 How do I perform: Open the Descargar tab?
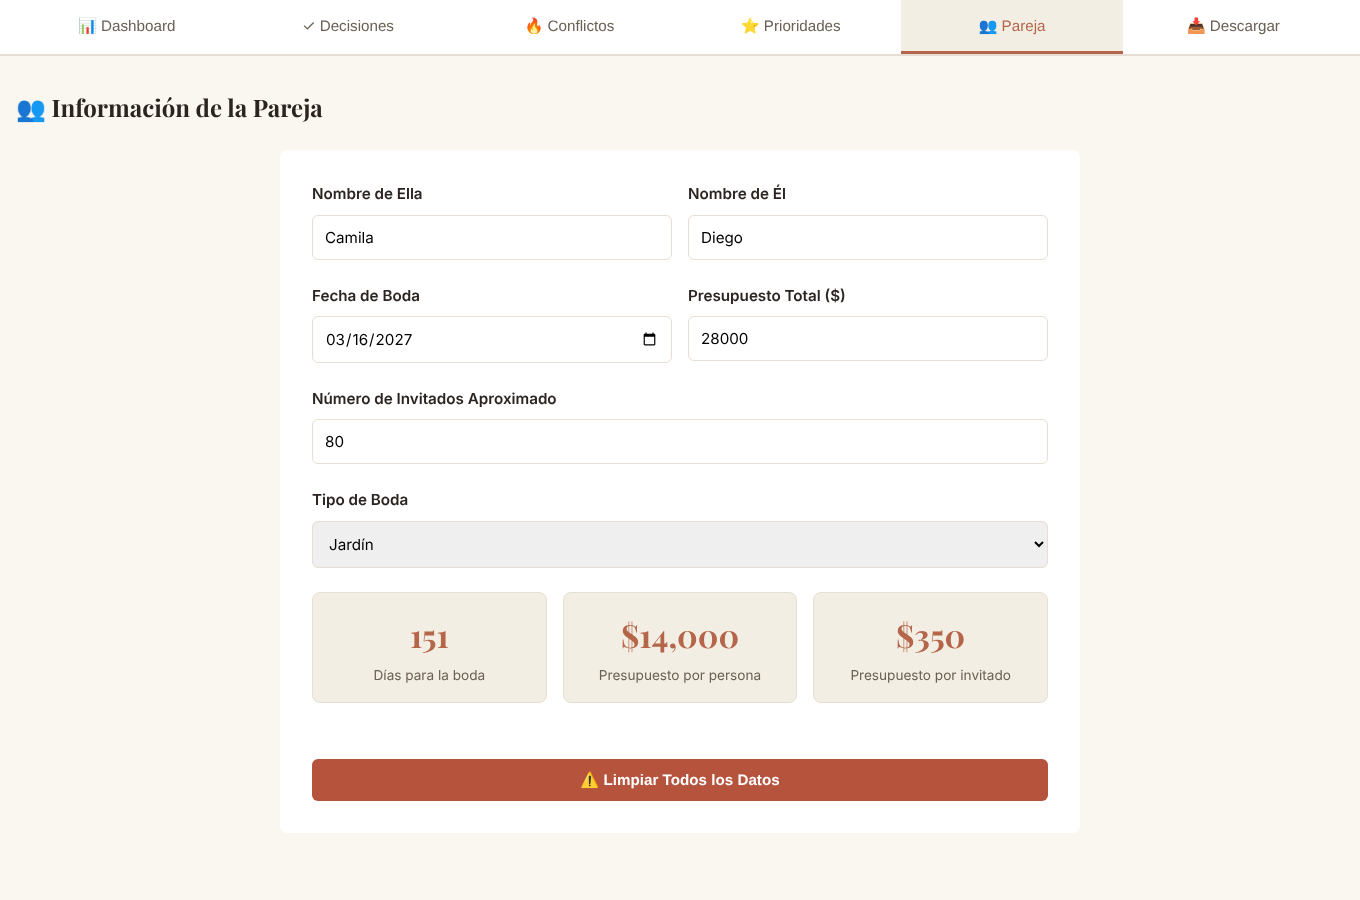tap(1233, 26)
